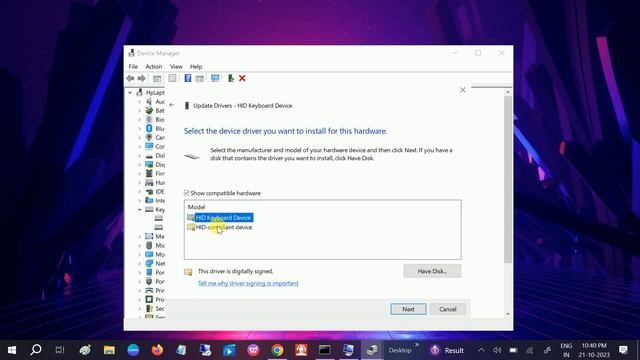The image size is (640, 360).
Task: Click the red X Uninstall device icon
Action: 242,78
